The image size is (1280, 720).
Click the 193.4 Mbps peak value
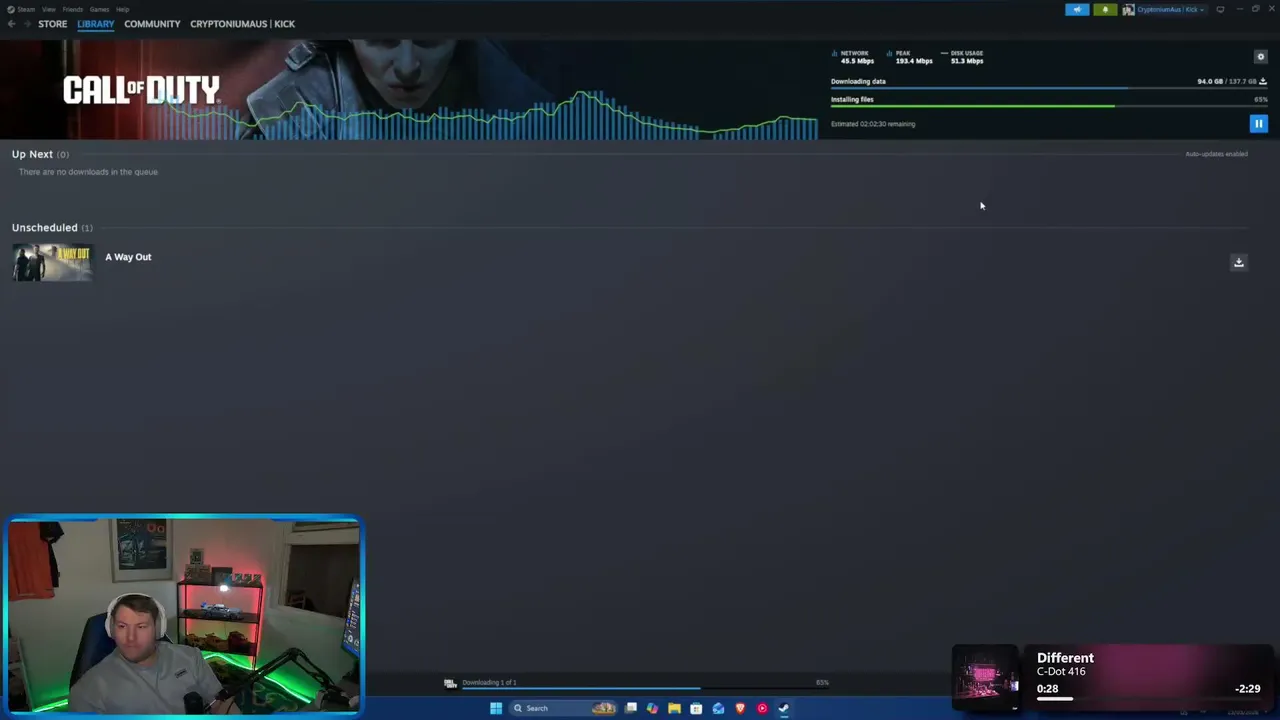pos(914,61)
